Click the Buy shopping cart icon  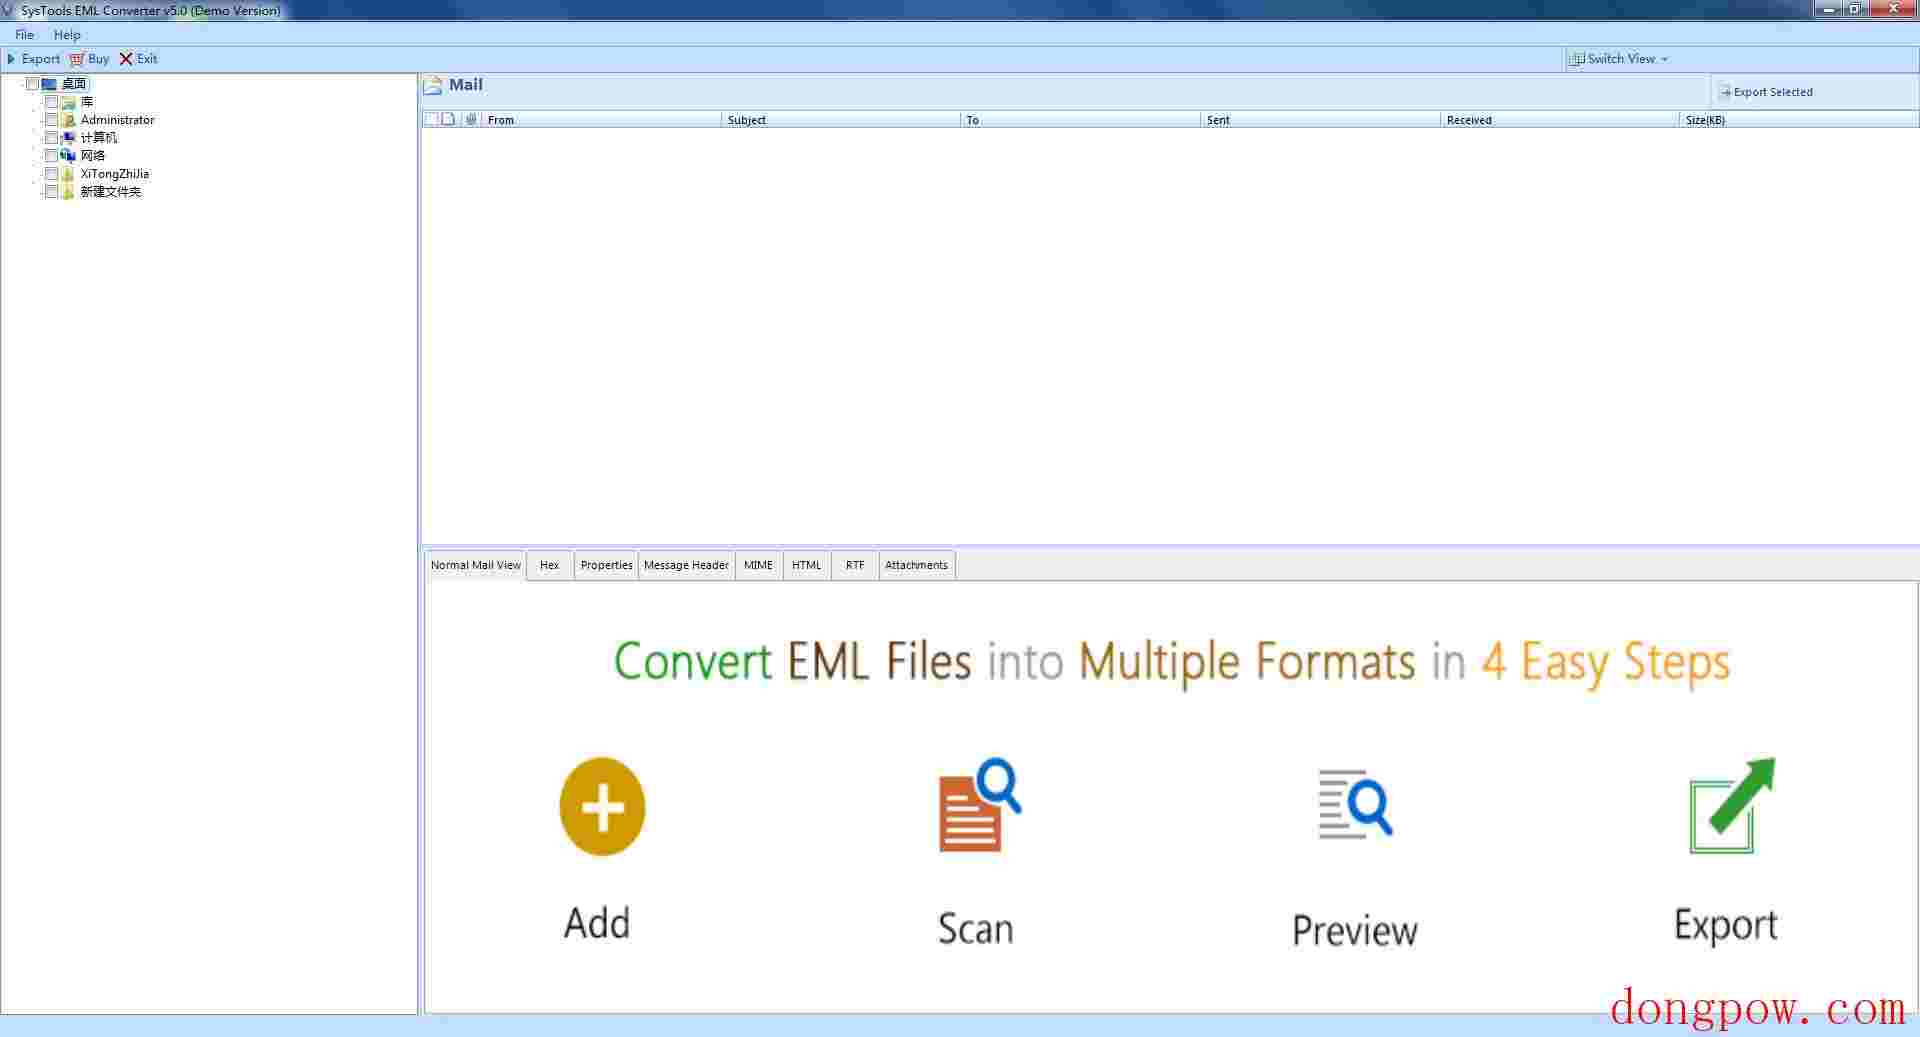click(76, 59)
